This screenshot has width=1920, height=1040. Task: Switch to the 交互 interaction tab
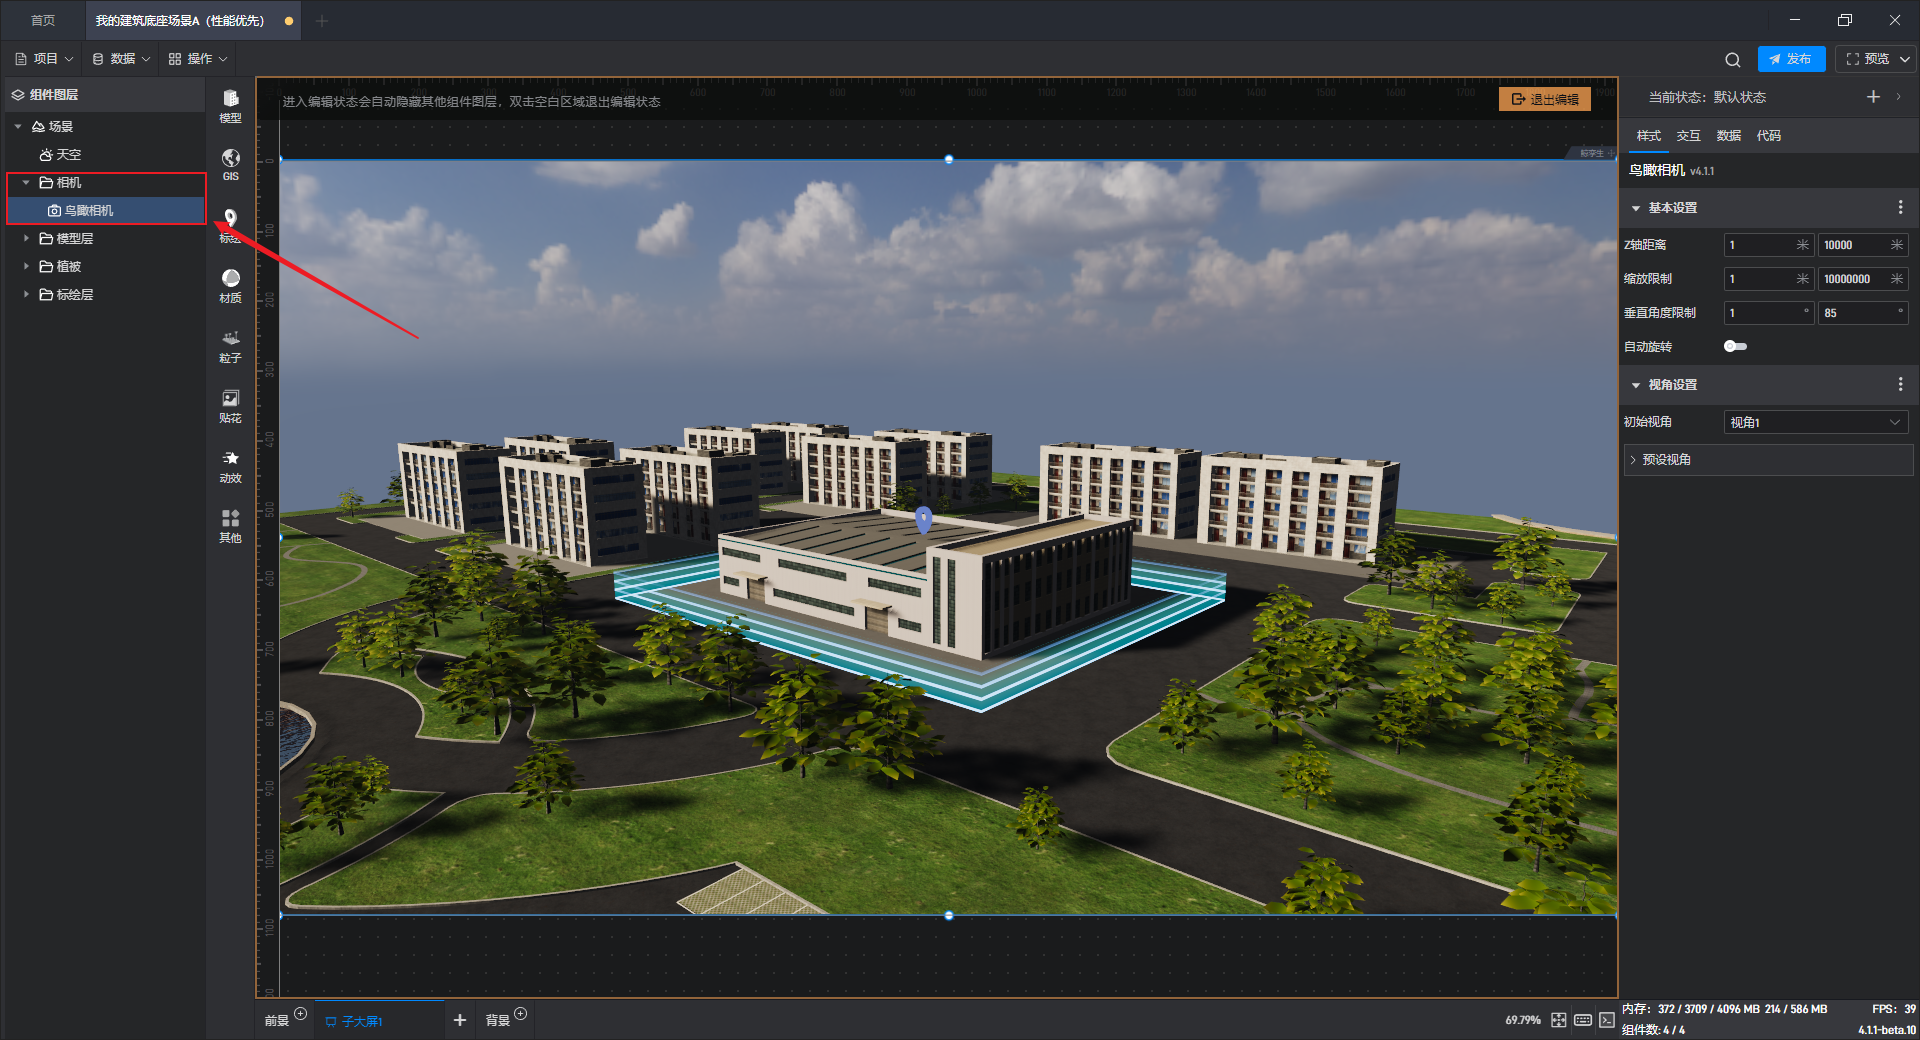[1688, 136]
